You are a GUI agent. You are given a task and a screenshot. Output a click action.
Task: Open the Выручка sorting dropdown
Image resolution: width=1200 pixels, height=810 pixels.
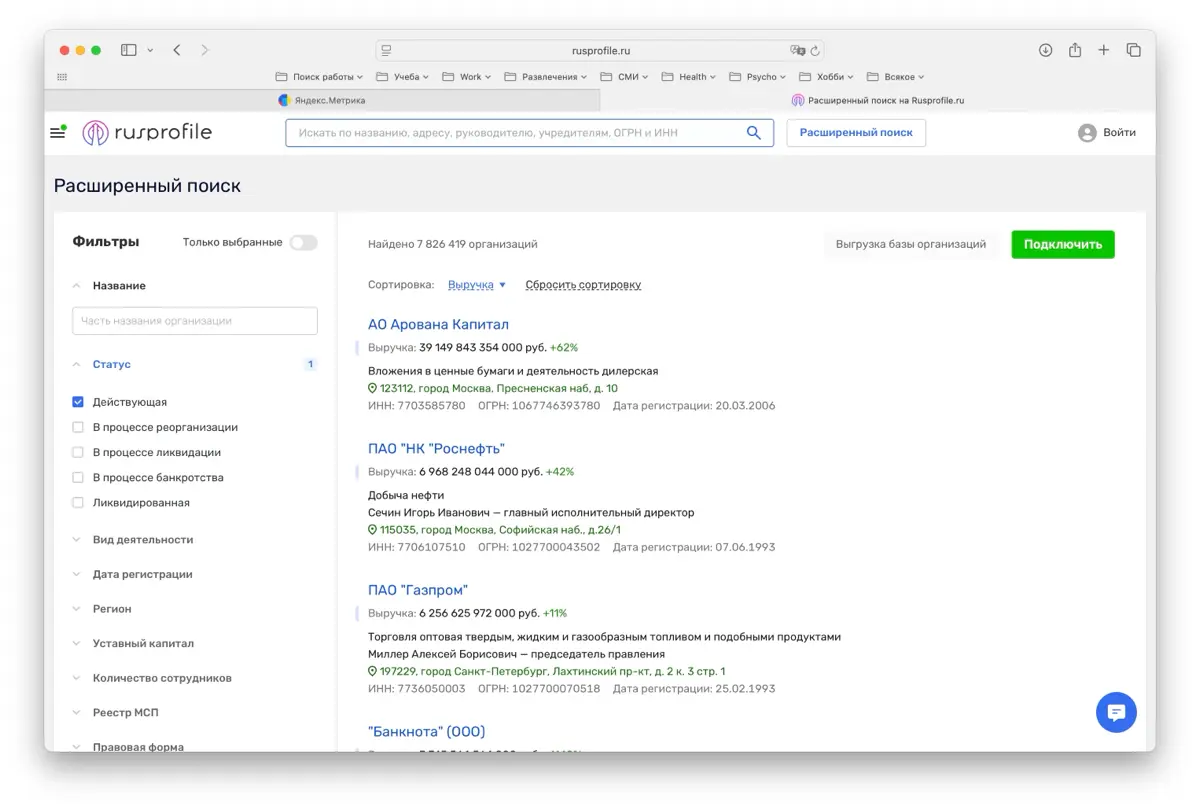(477, 285)
